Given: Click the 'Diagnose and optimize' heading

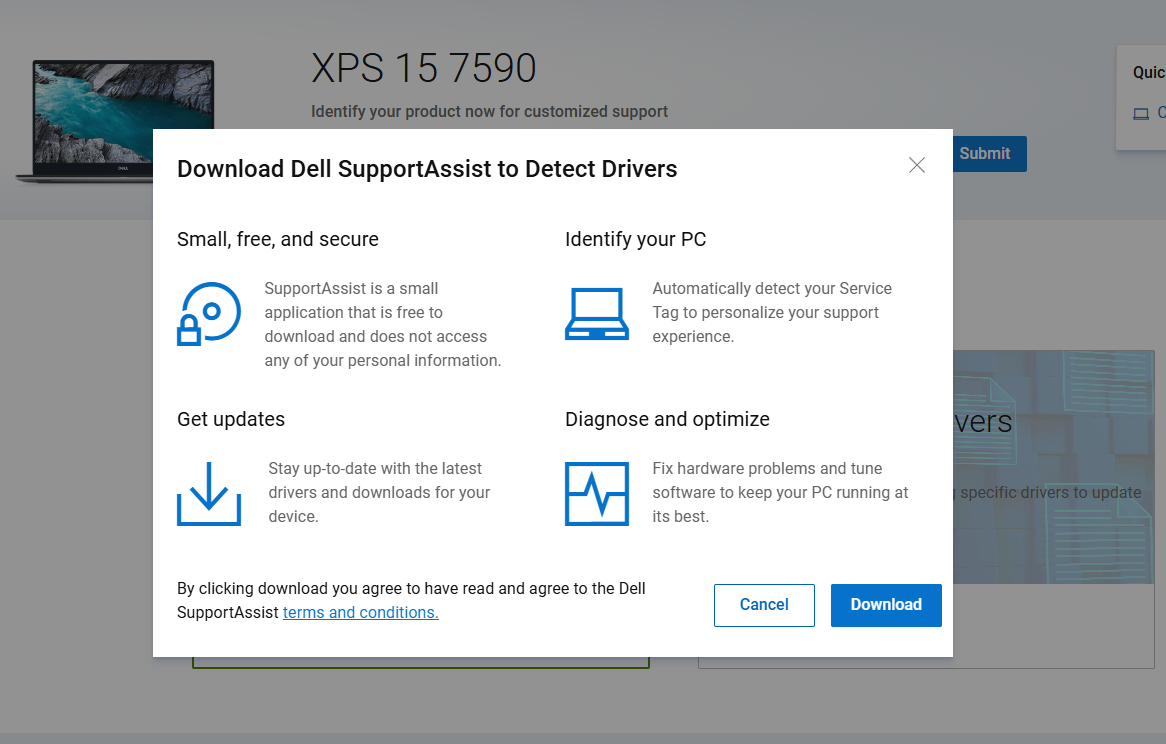Looking at the screenshot, I should coord(667,419).
